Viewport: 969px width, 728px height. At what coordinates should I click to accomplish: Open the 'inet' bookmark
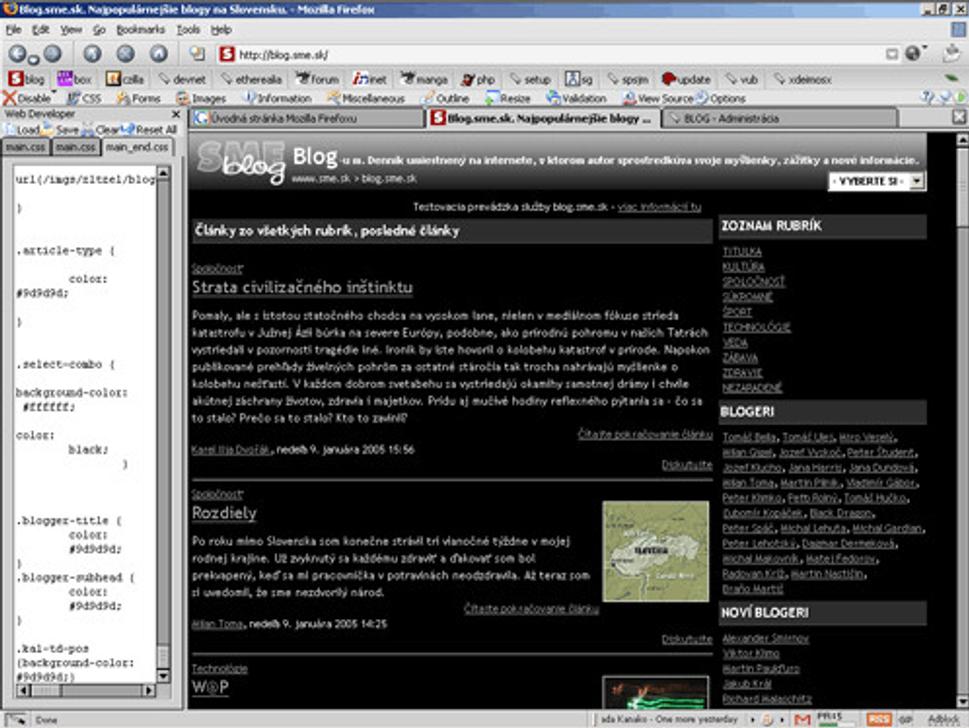(x=370, y=79)
